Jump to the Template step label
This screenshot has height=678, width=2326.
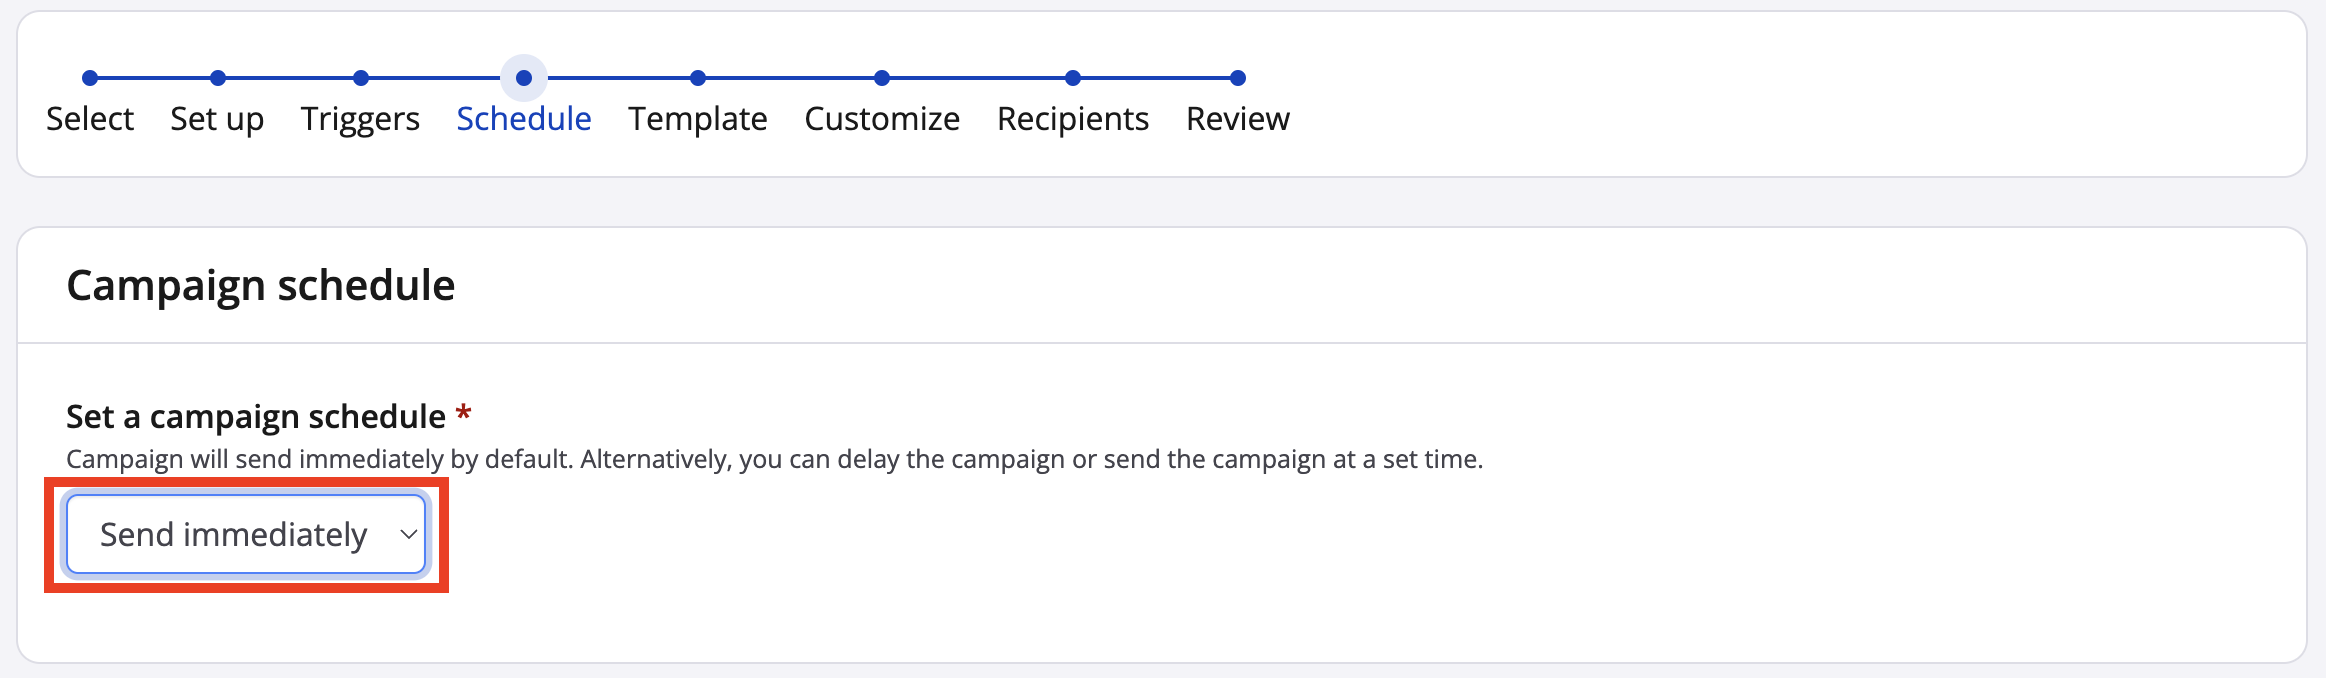click(x=698, y=119)
